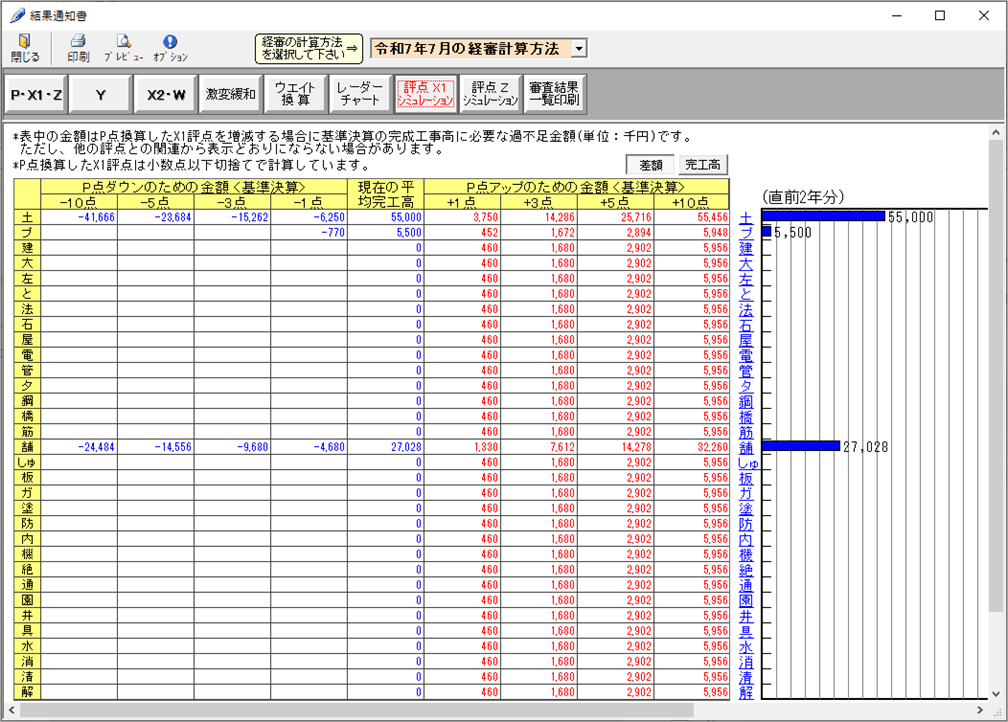Open the 激変緩和 tab
The image size is (1008, 722).
coord(231,95)
